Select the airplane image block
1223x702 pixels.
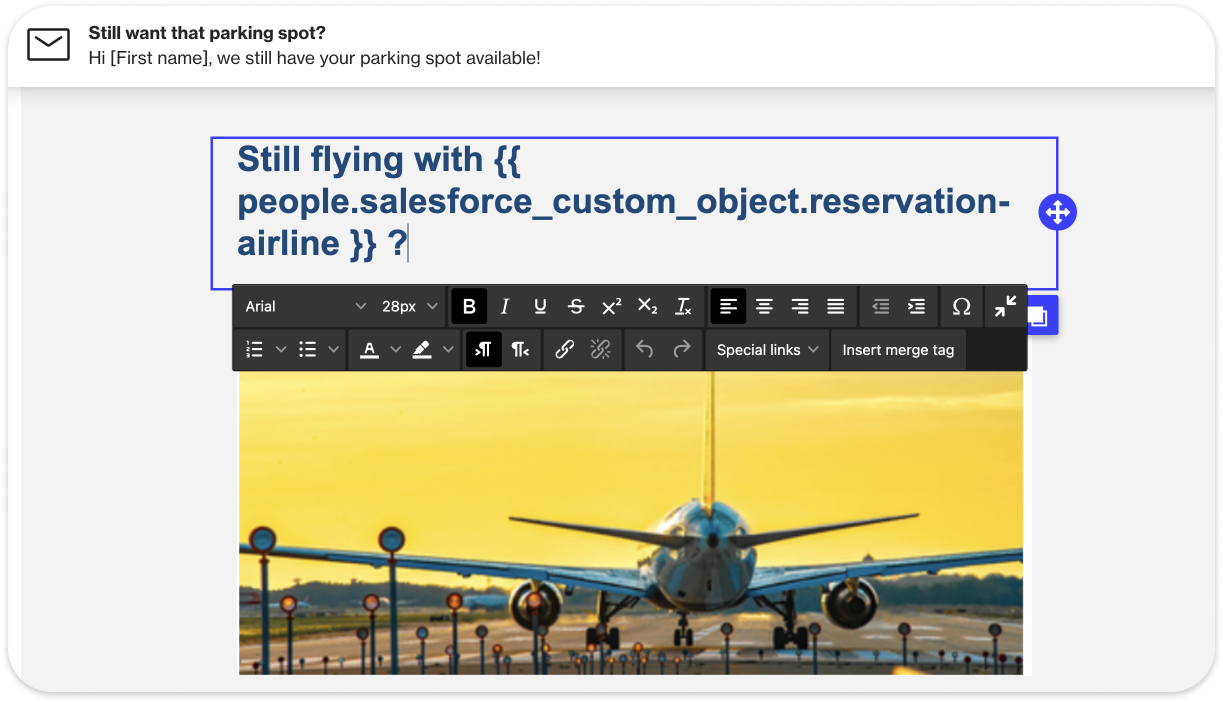(x=631, y=522)
